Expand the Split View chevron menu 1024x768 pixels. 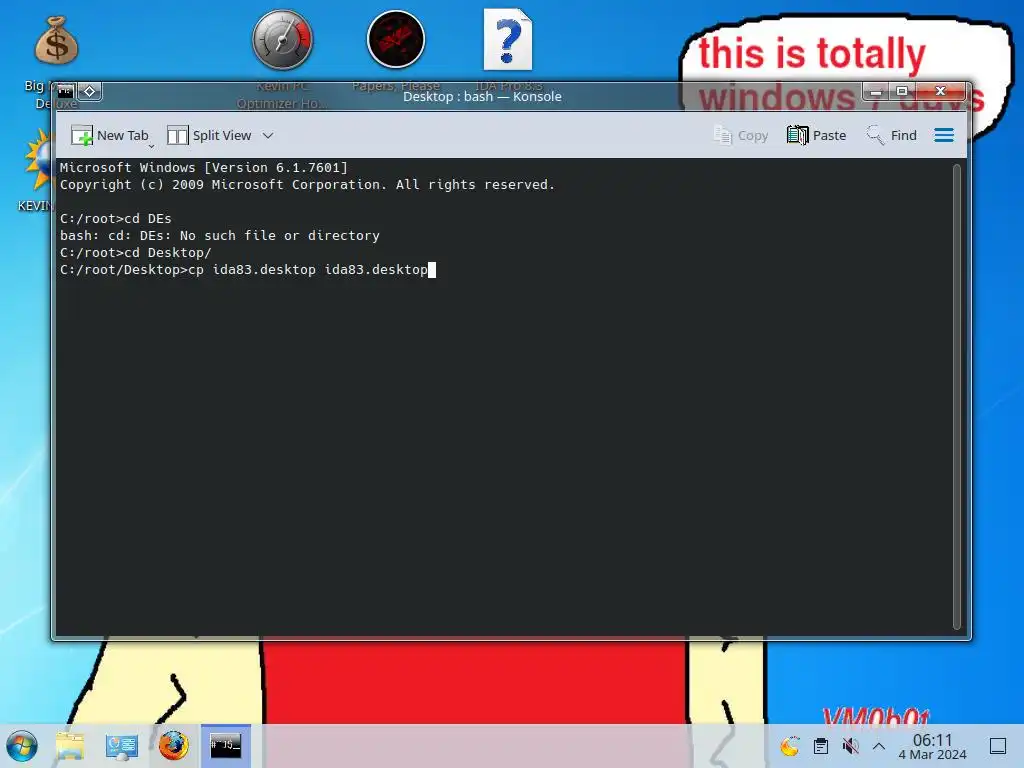tap(268, 135)
